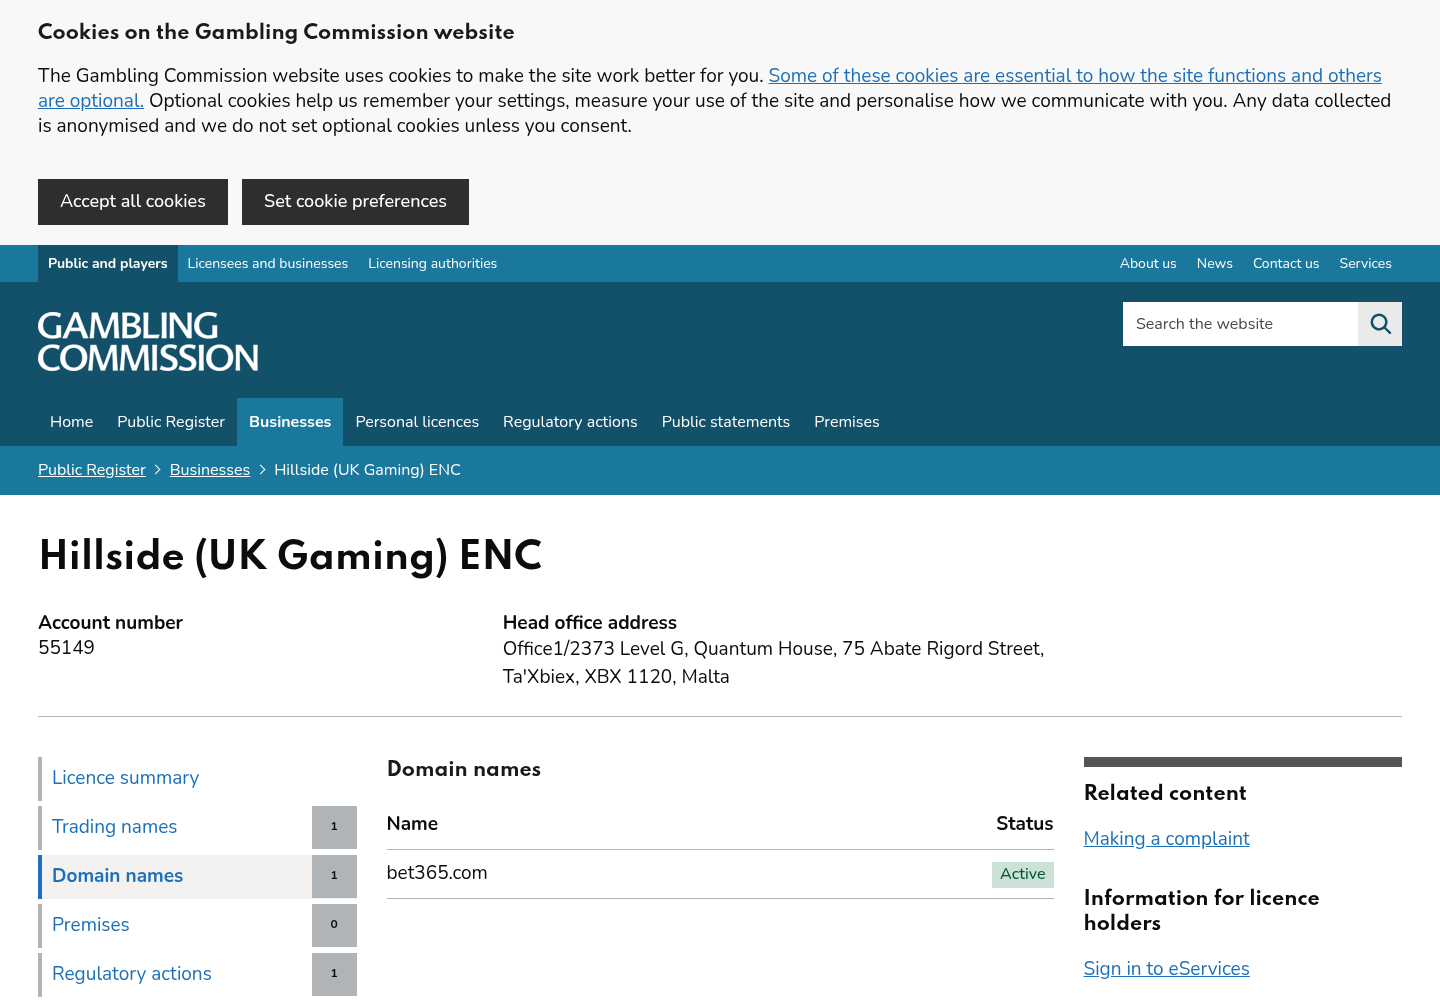This screenshot has height=1000, width=1440.
Task: Open Public statements in navigation
Action: click(x=726, y=422)
